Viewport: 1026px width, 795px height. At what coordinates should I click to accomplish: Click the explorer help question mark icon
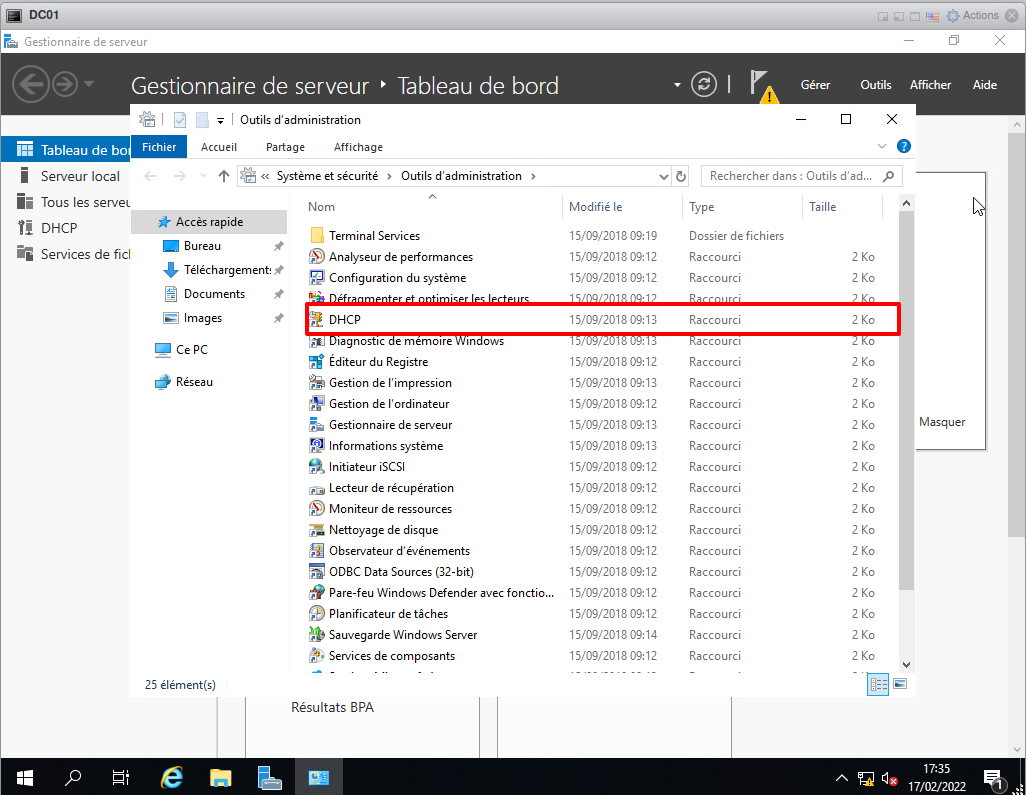(x=904, y=146)
